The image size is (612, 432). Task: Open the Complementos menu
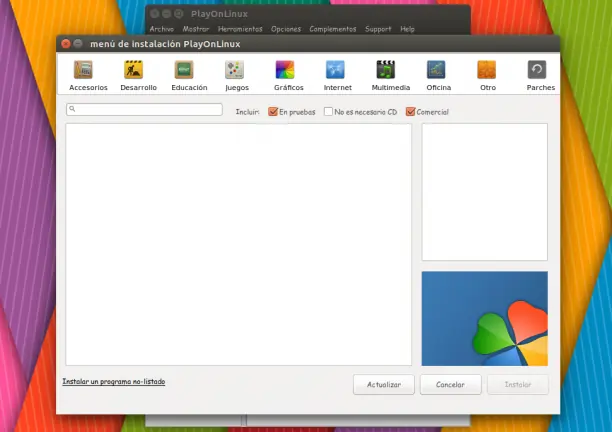click(x=333, y=29)
